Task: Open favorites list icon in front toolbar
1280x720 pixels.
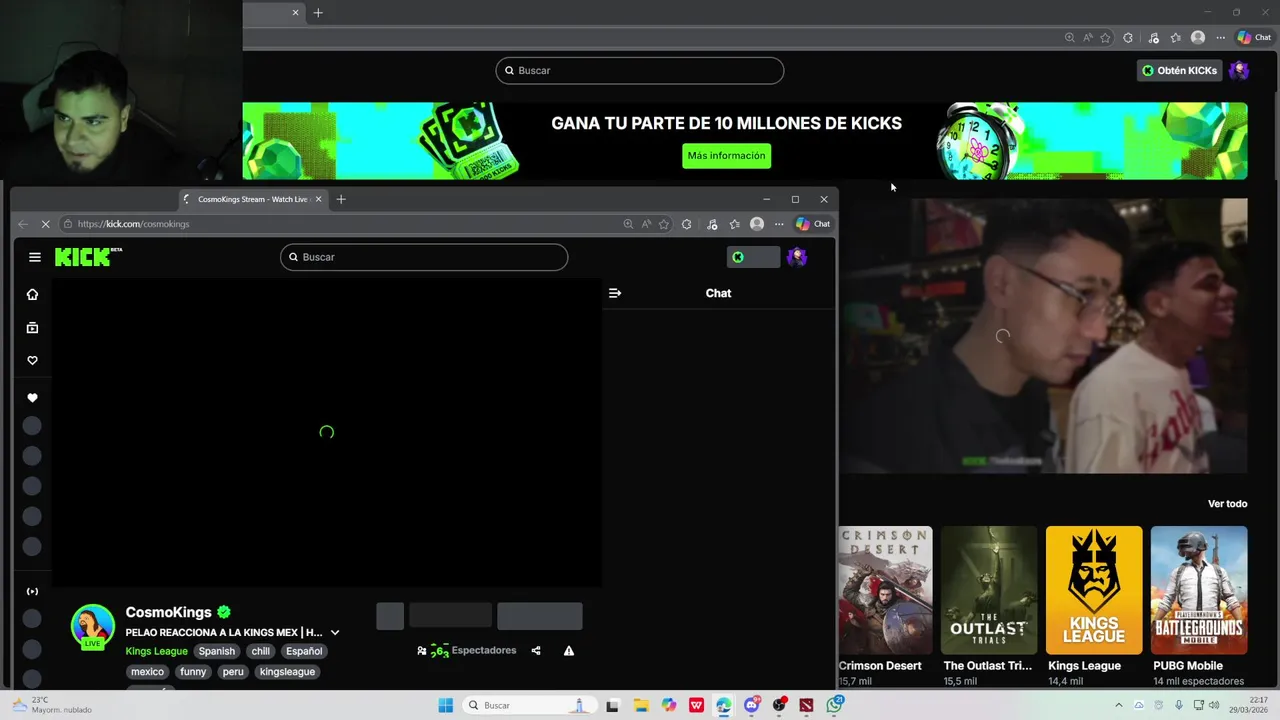Action: (735, 224)
